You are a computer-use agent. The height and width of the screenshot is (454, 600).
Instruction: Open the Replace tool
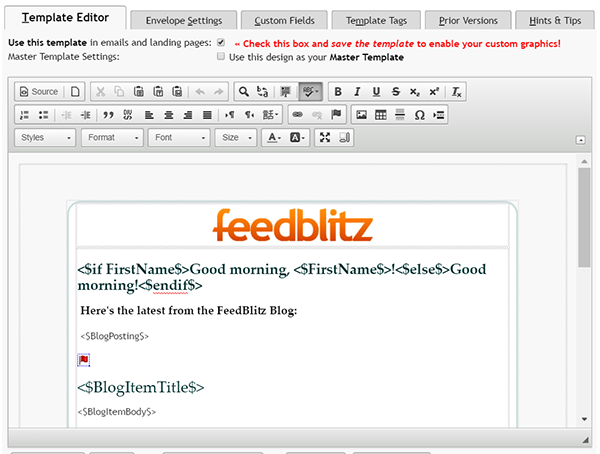(x=262, y=92)
